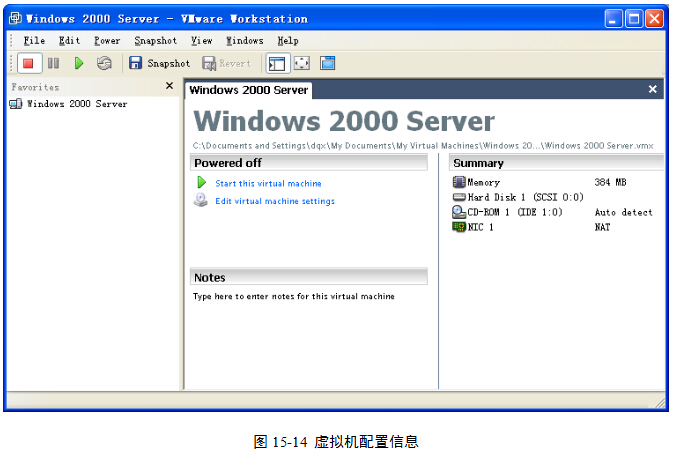Select the Windows 2000 Server tab
673x451 pixels.
249,90
